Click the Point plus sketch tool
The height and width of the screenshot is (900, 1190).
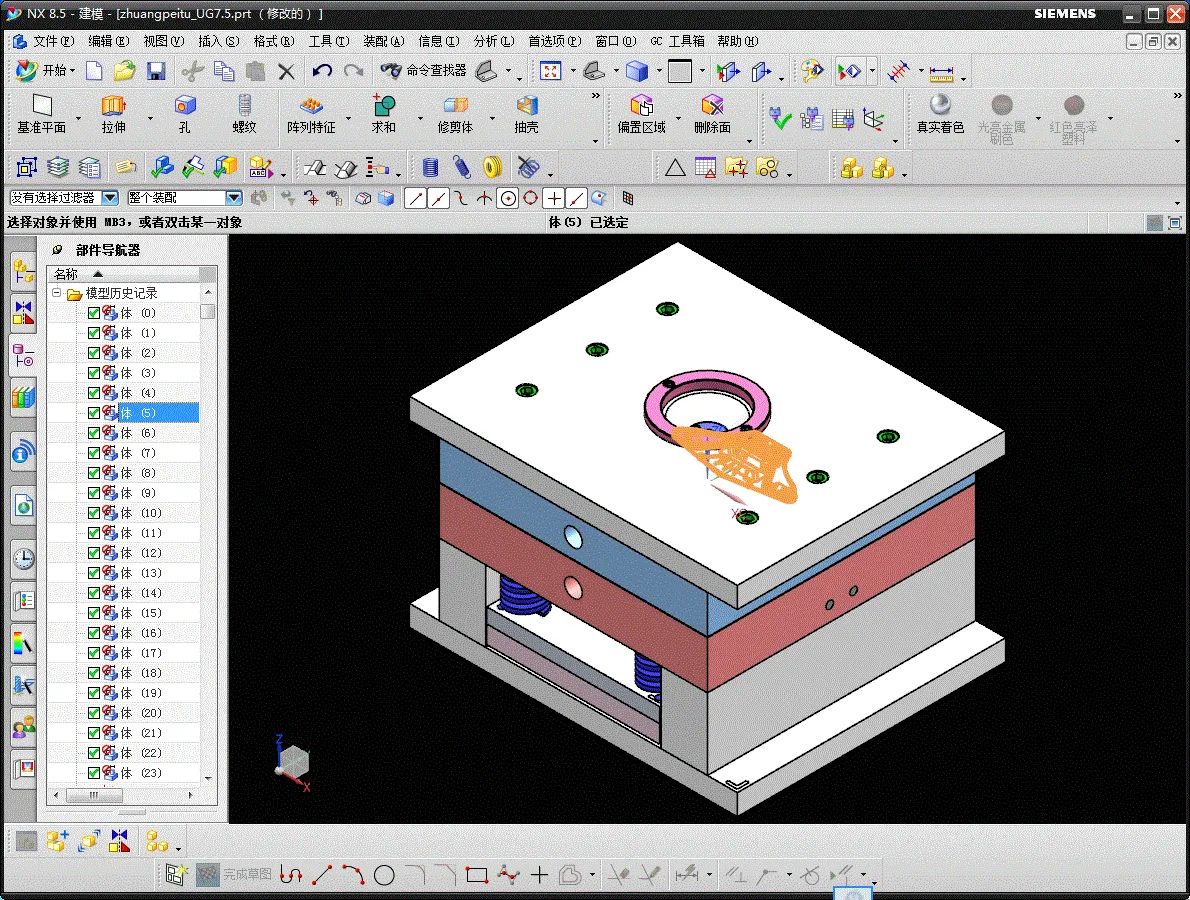click(x=540, y=875)
